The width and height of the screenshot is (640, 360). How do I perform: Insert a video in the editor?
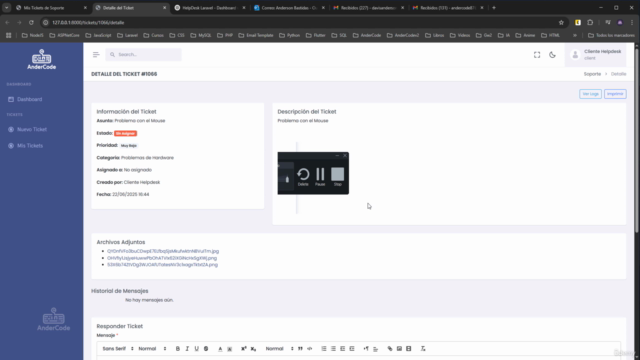(409, 349)
